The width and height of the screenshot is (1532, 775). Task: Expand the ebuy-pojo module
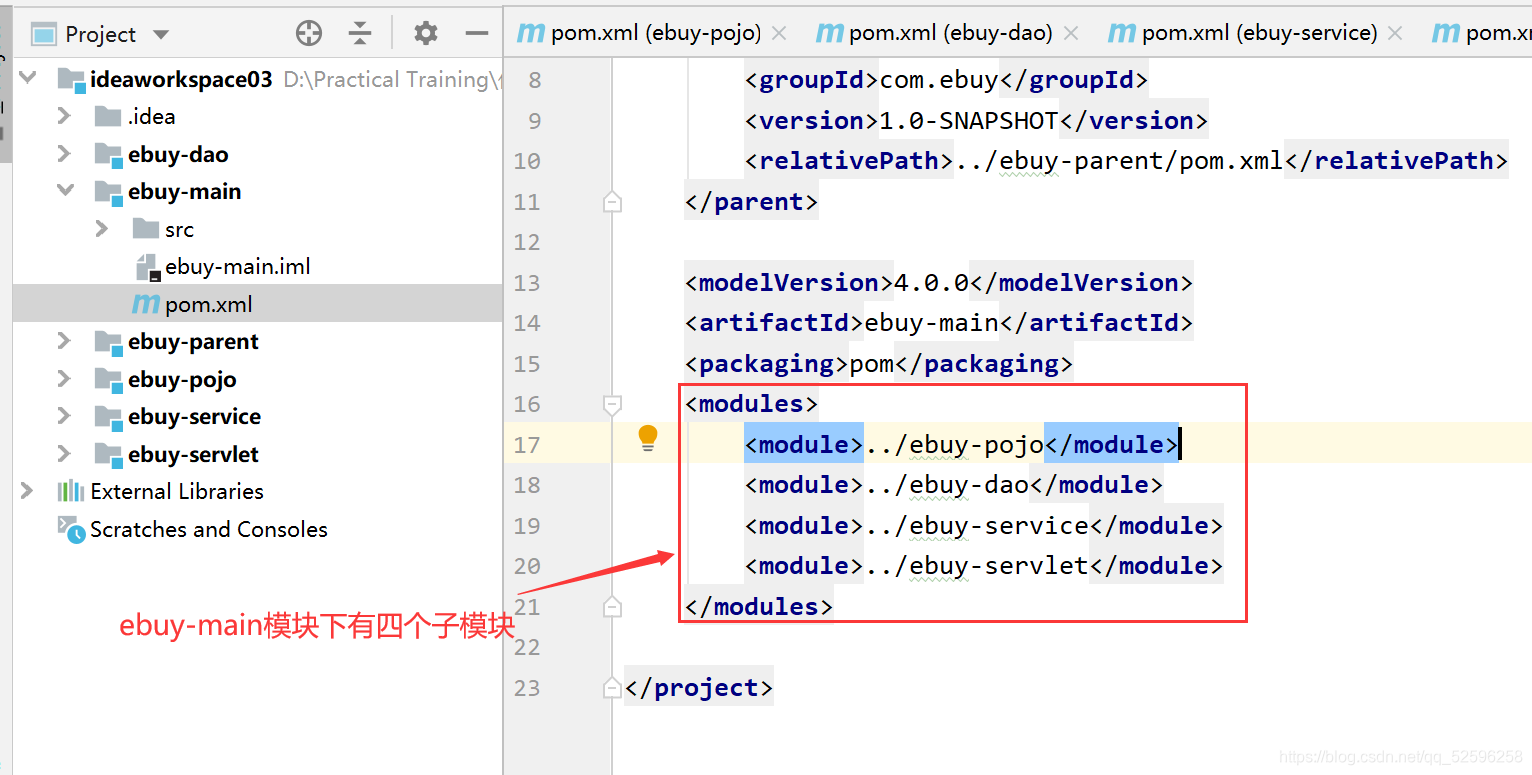(x=64, y=379)
